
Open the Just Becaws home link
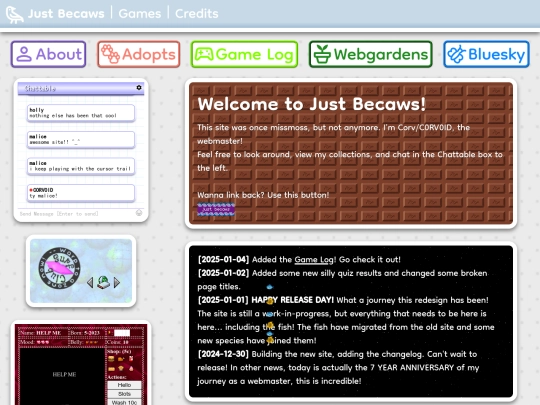66,14
